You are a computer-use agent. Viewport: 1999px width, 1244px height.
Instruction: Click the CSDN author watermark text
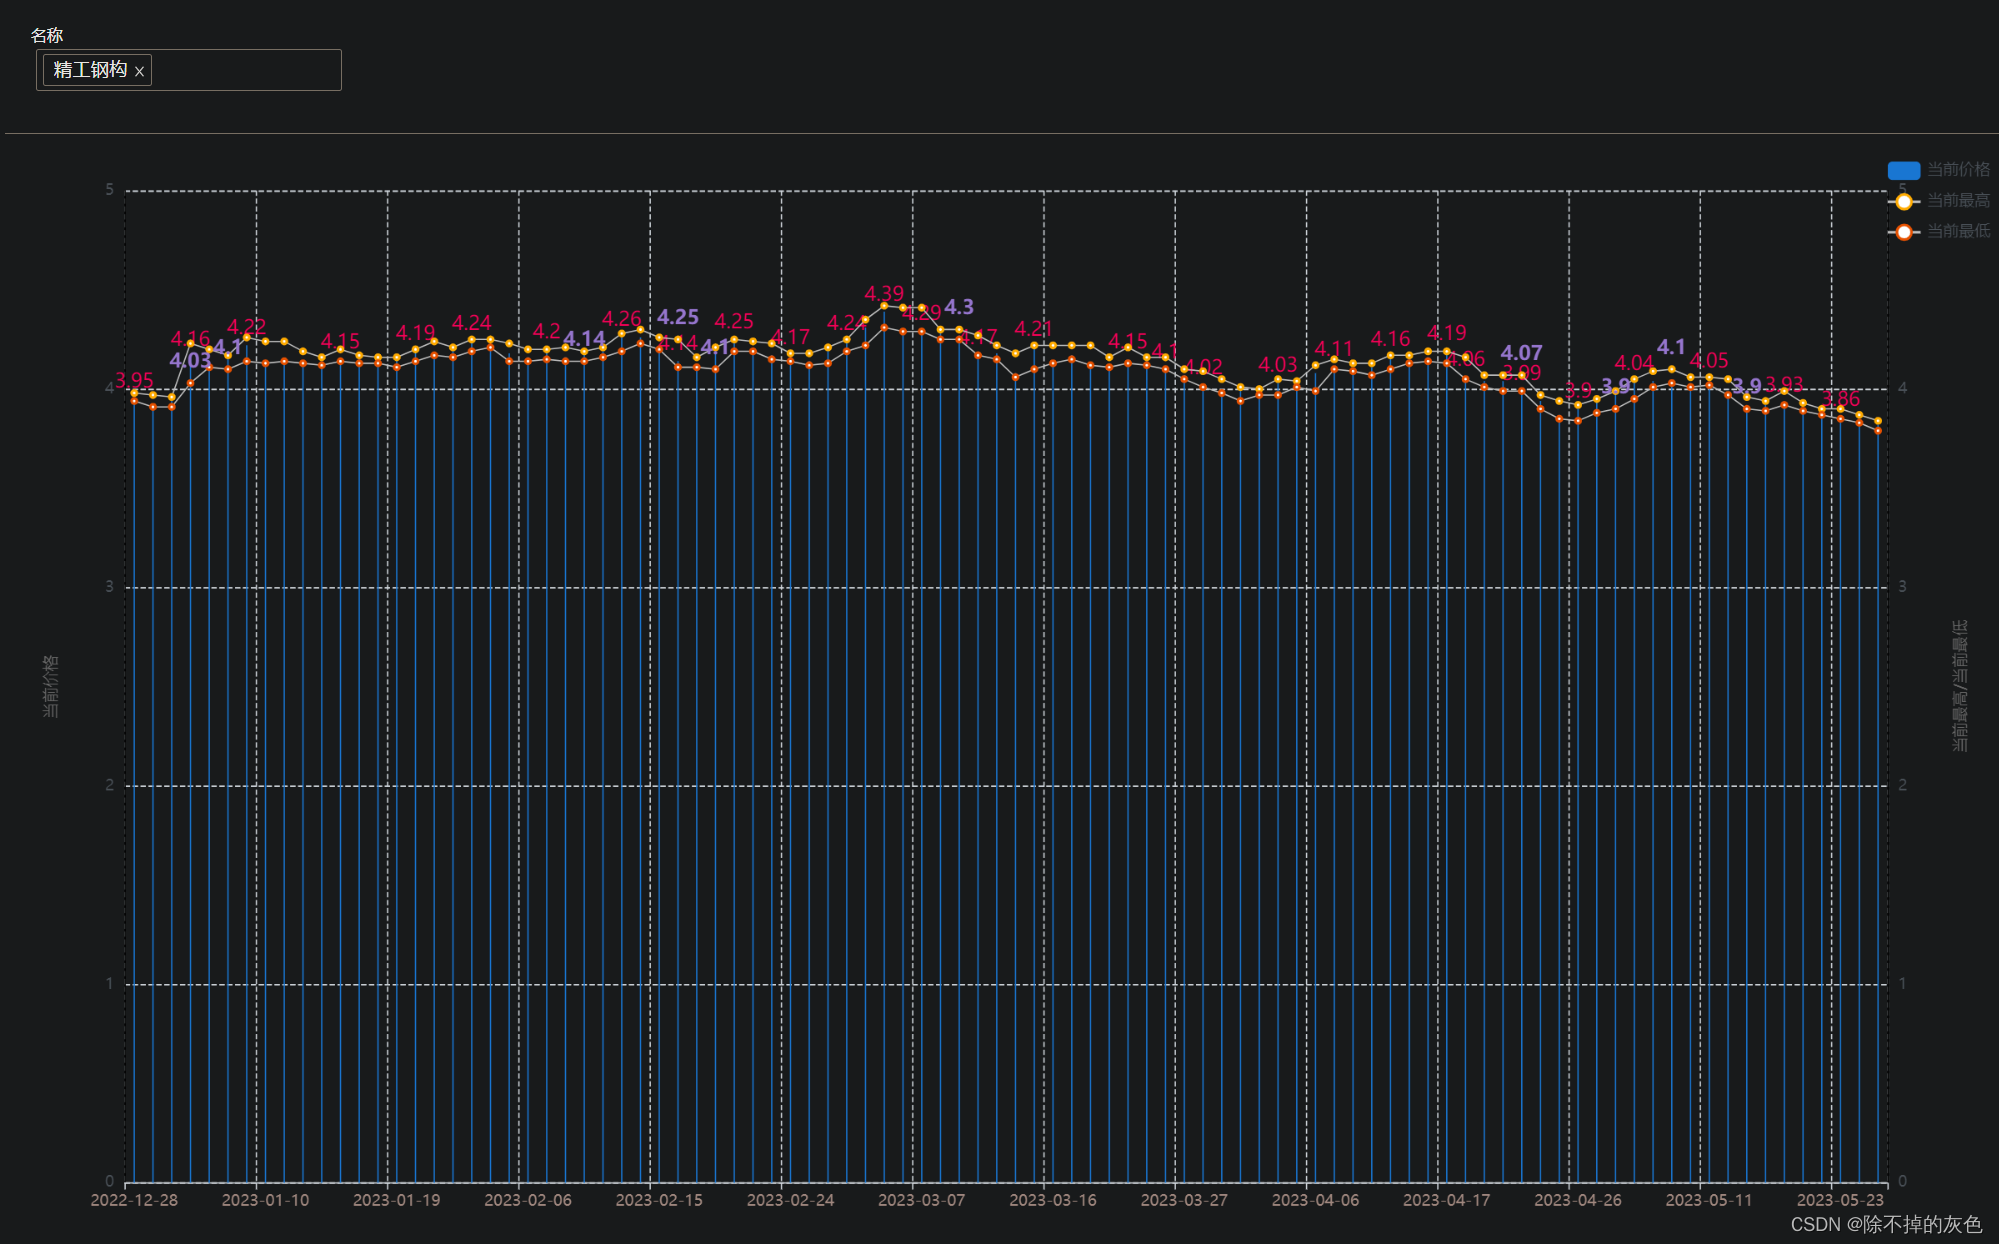pos(1886,1224)
